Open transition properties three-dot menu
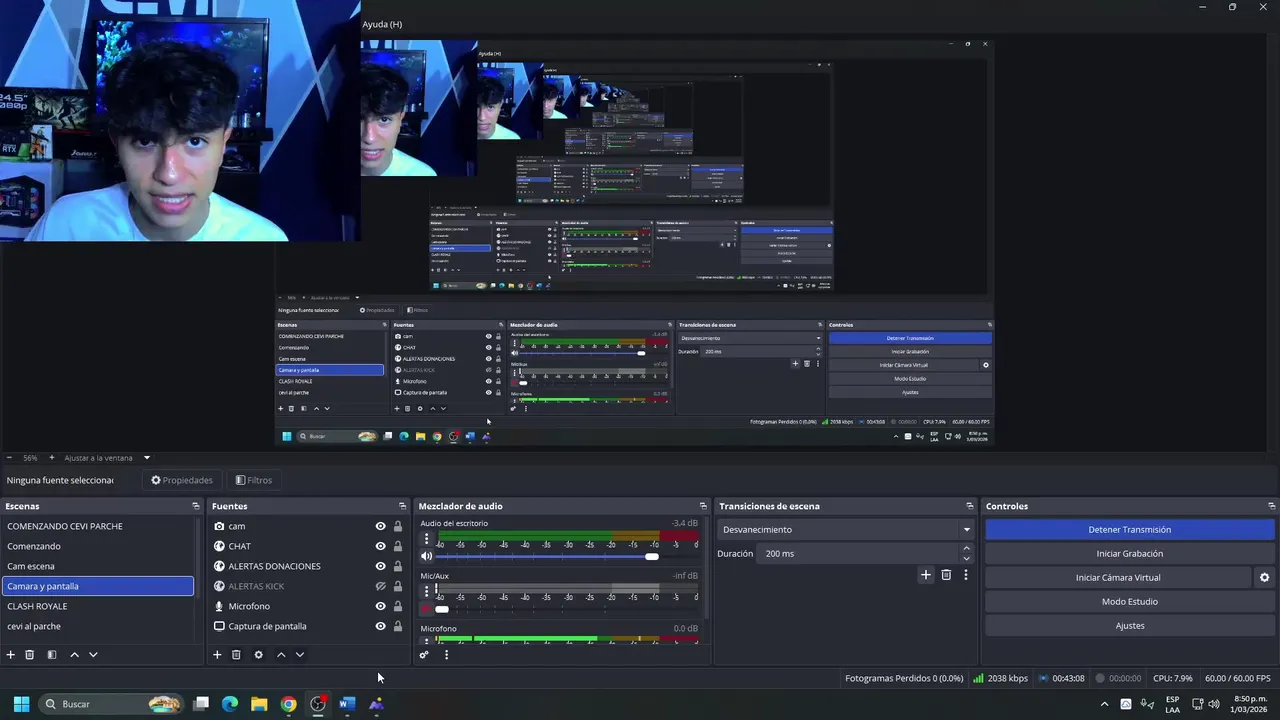1280x720 pixels. 965,575
